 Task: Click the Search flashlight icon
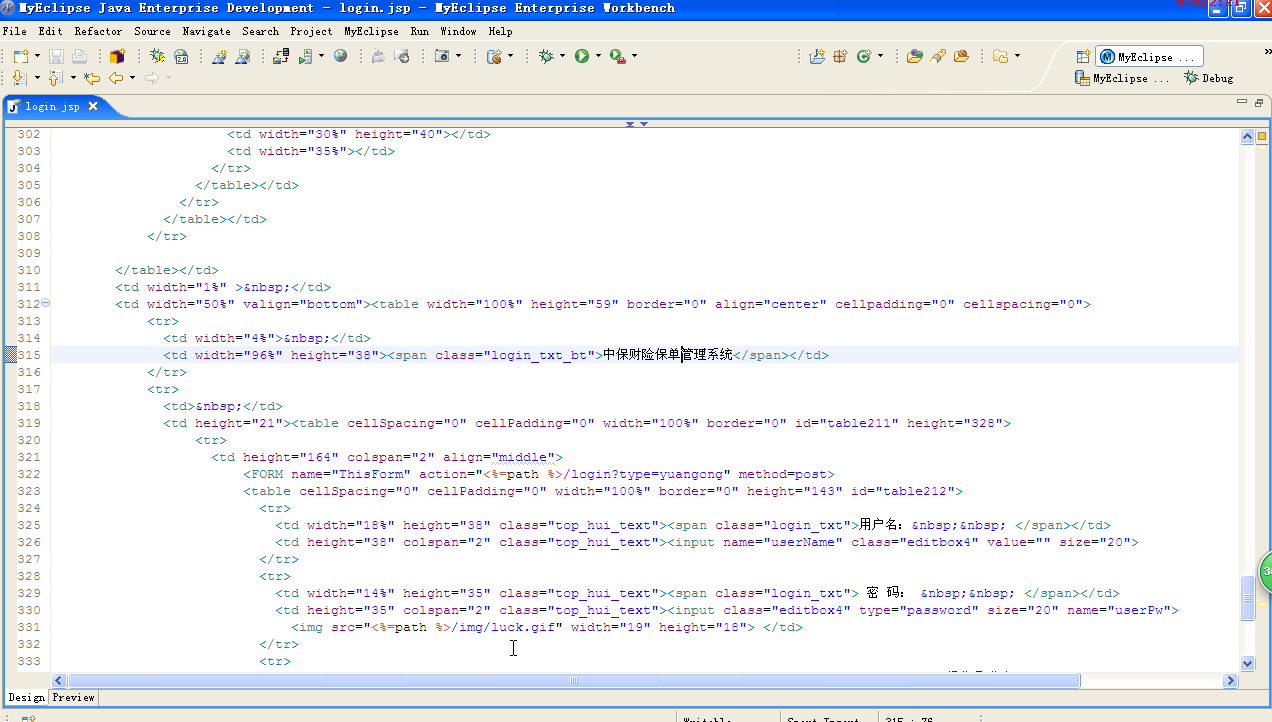(x=938, y=56)
